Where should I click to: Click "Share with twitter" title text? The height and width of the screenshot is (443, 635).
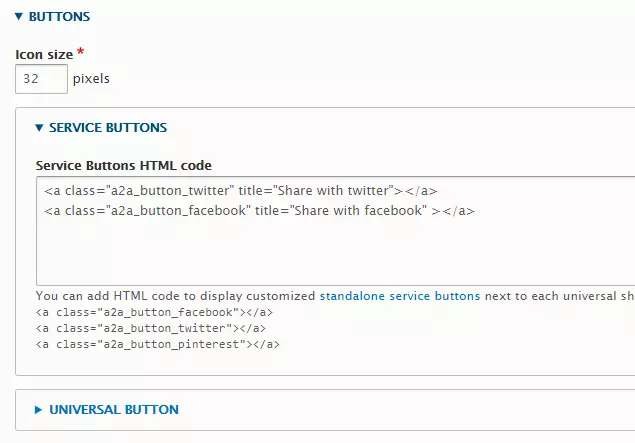tap(338, 191)
